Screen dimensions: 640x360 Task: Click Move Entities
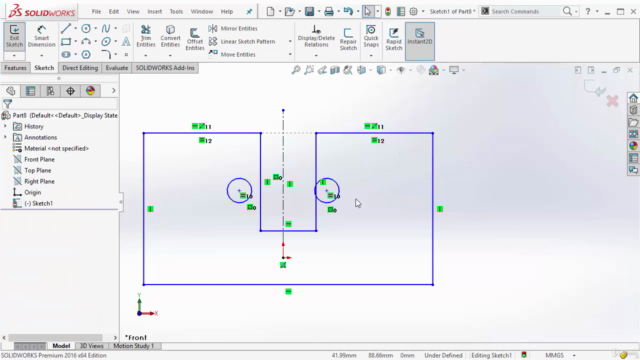(x=232, y=54)
